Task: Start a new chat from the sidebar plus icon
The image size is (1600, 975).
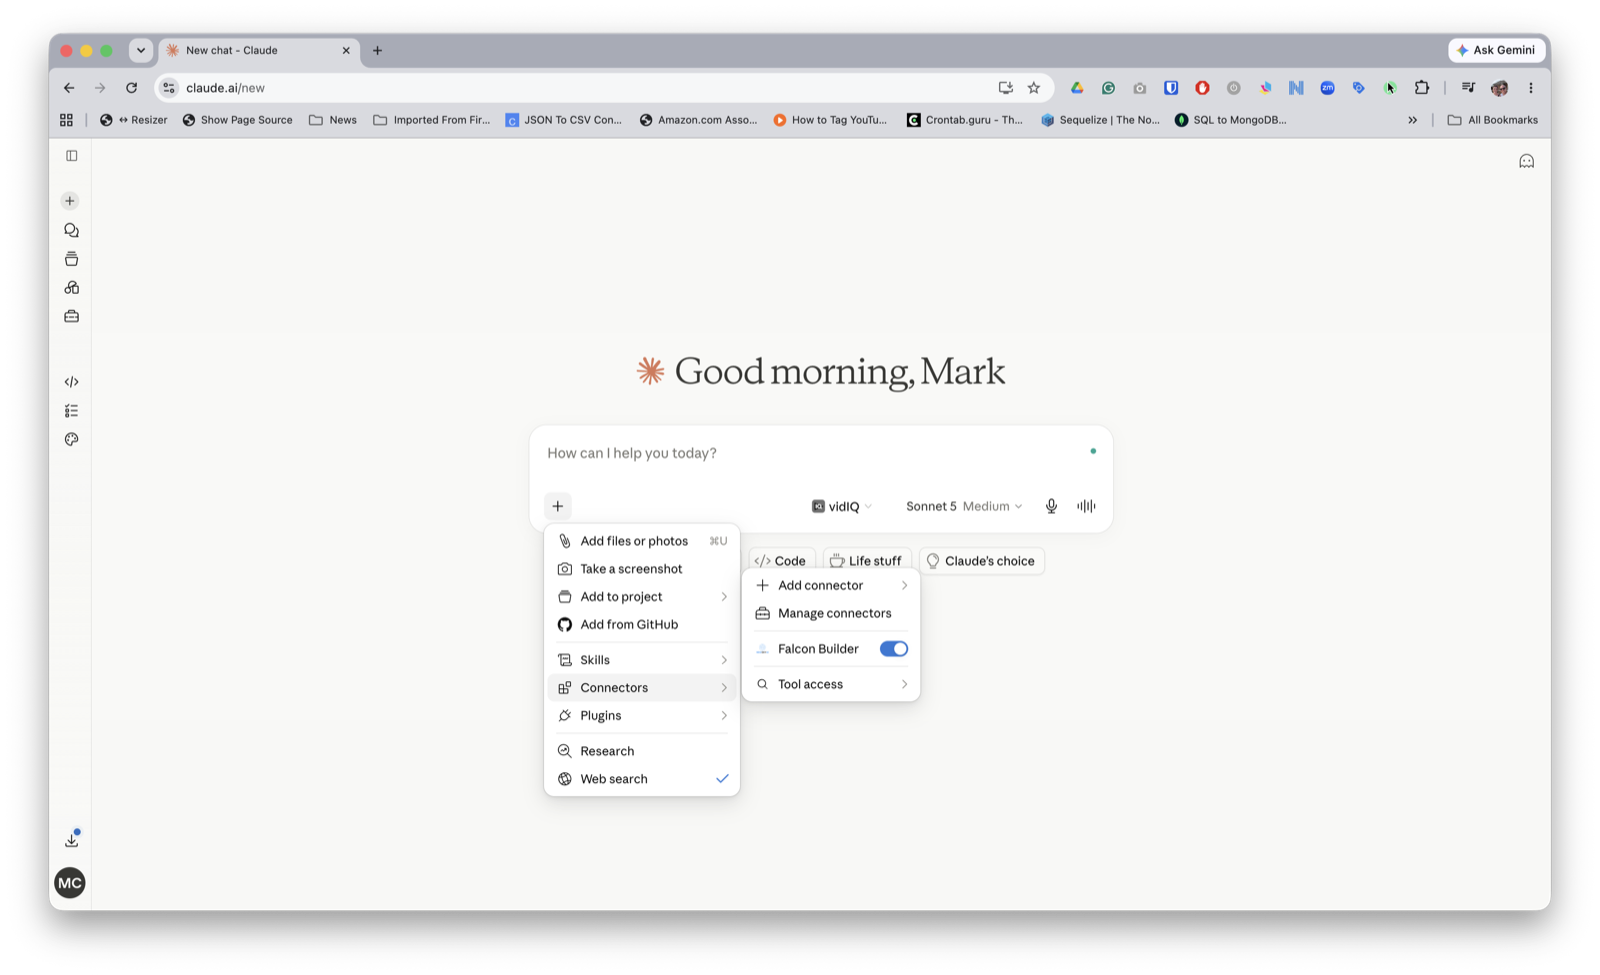Action: (x=70, y=201)
